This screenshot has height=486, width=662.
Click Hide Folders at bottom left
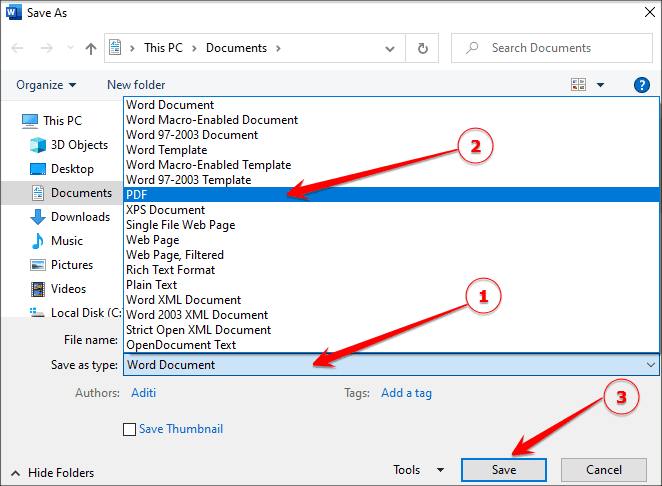pyautogui.click(x=60, y=473)
